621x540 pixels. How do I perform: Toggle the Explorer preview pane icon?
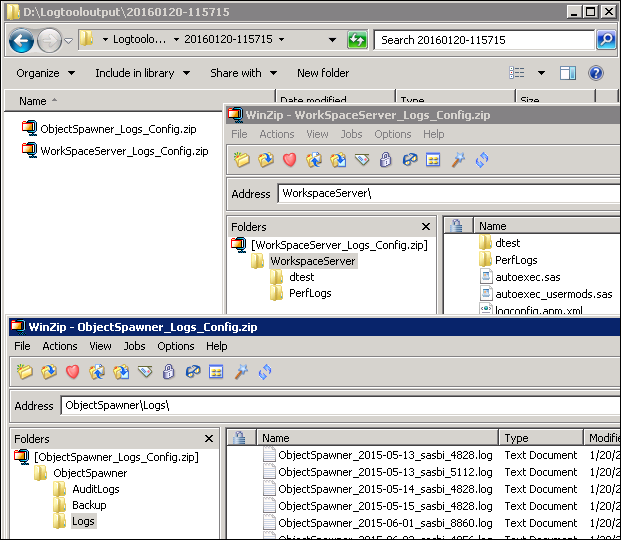(568, 73)
